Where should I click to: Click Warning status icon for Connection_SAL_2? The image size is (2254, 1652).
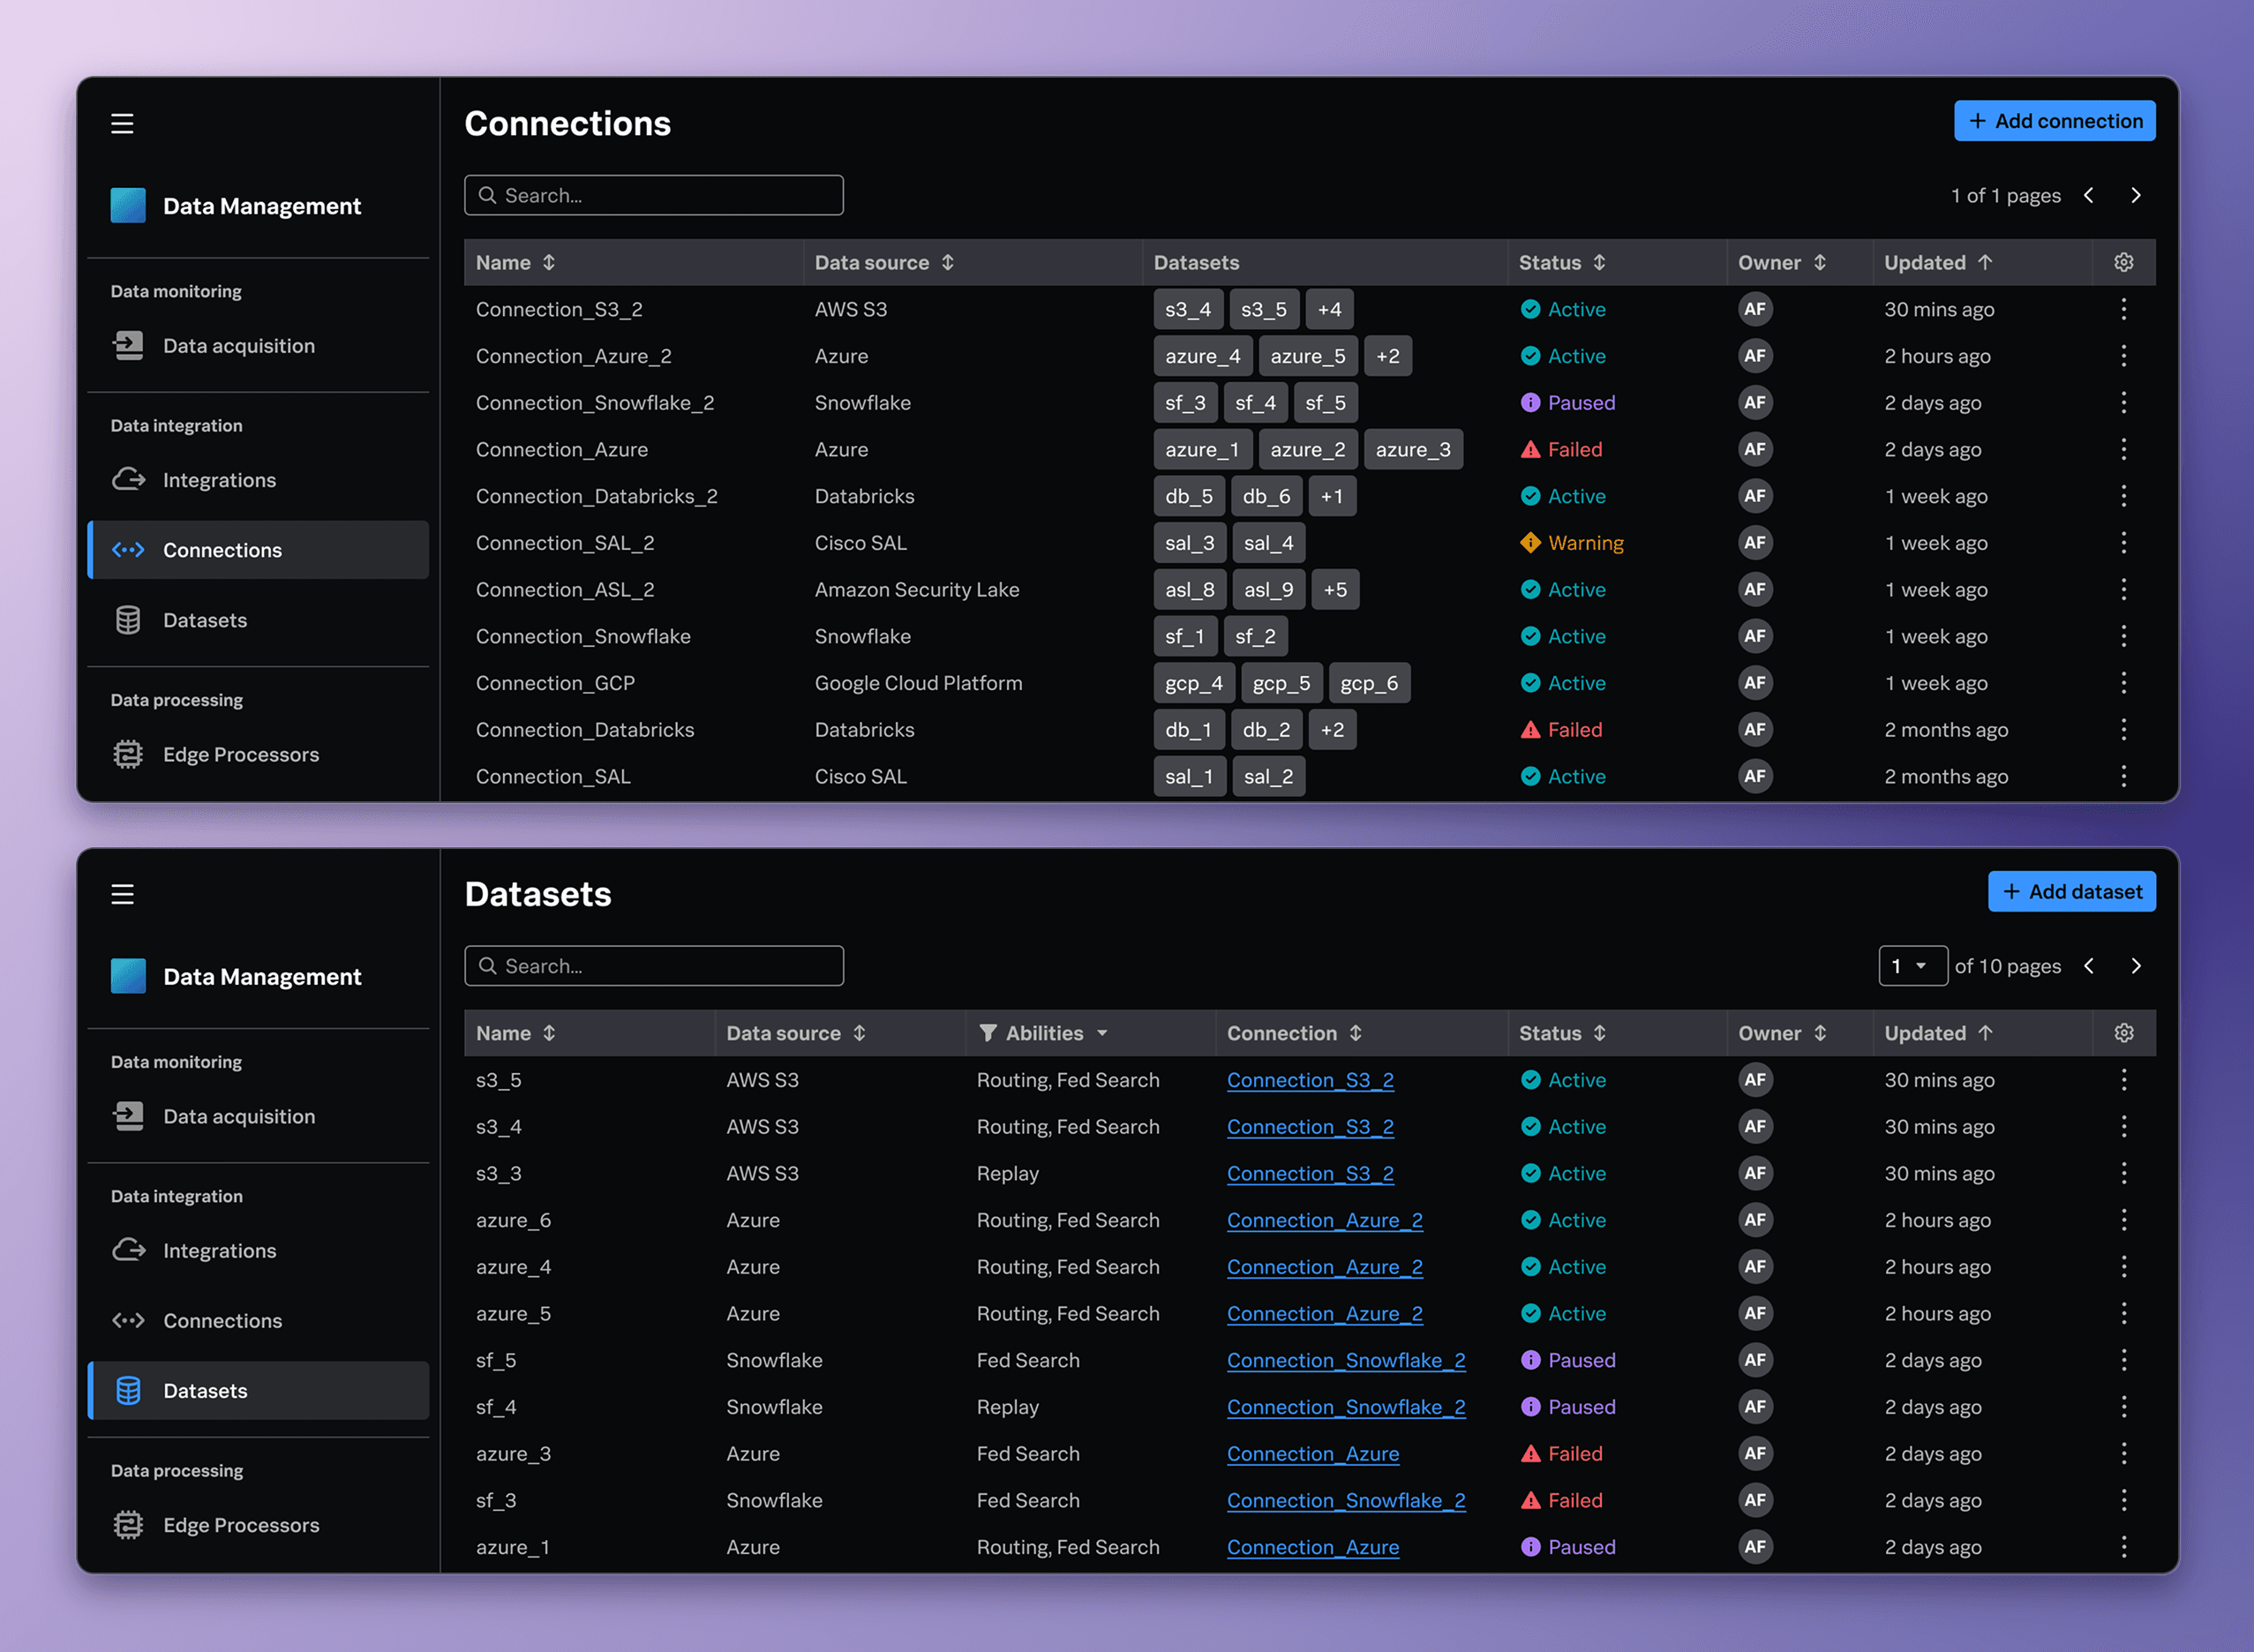click(1530, 543)
